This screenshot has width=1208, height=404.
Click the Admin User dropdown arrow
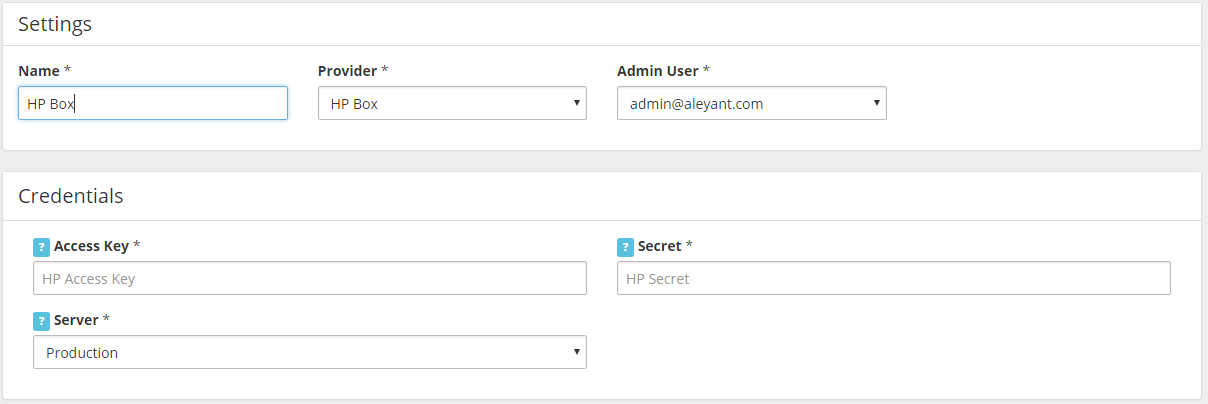tap(876, 103)
